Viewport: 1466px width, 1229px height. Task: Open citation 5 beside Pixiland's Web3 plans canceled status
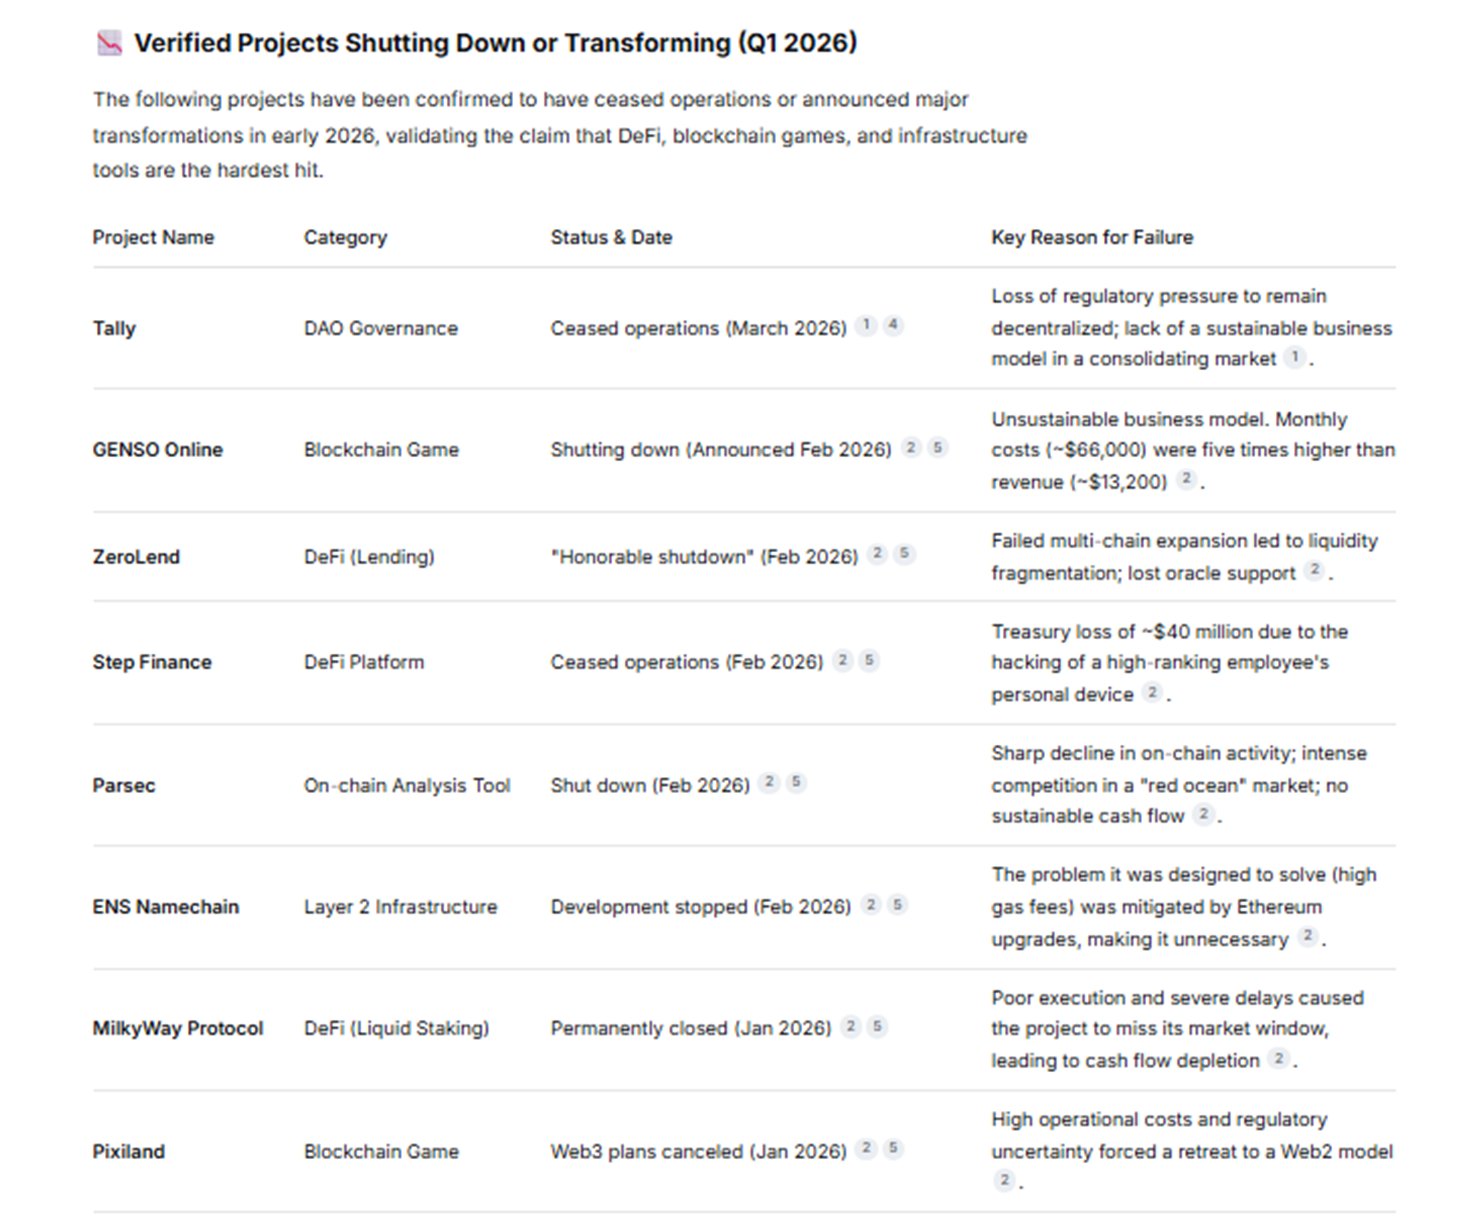coord(893,1148)
